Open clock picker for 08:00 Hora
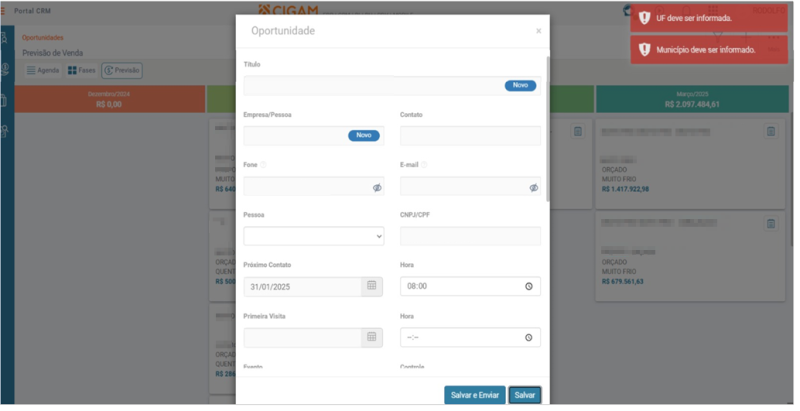Screen dimensions: 800x411 point(529,287)
